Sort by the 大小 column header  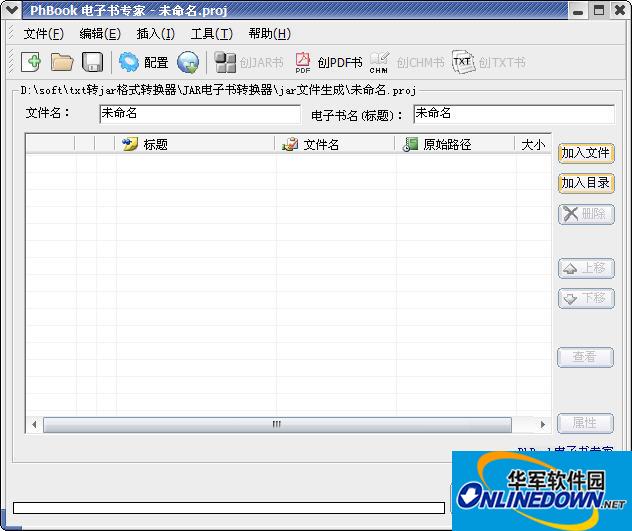pos(533,144)
